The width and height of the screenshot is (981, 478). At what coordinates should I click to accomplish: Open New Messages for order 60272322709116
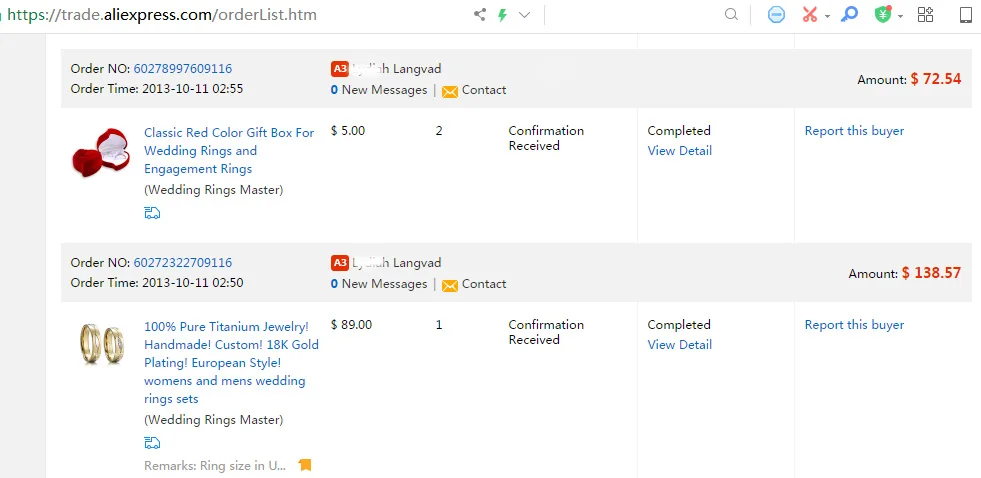(x=379, y=284)
